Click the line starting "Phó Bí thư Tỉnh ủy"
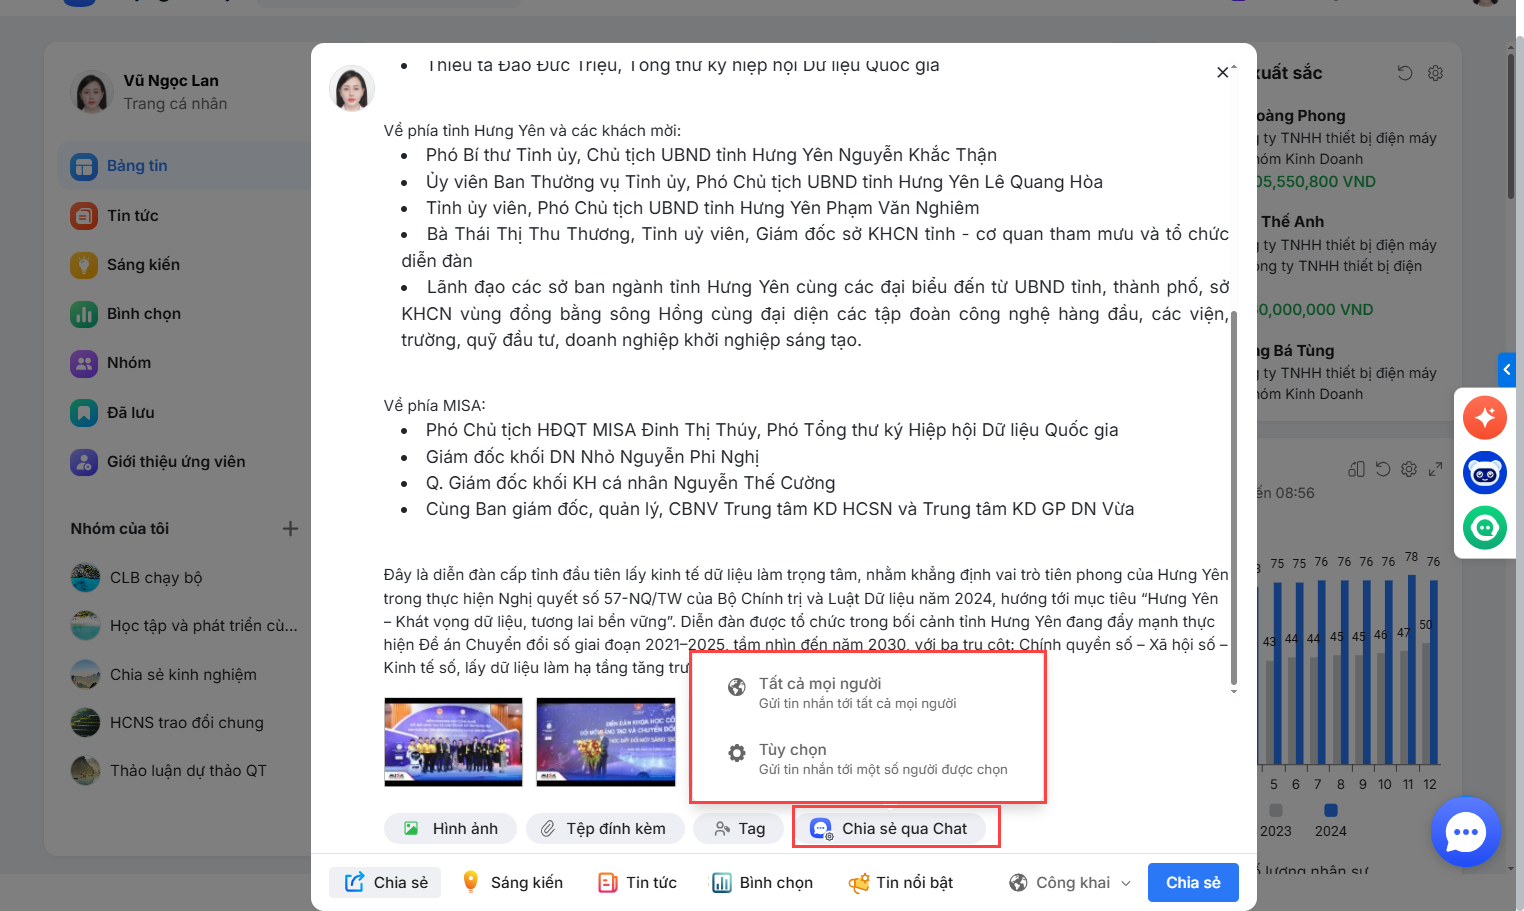 pos(711,155)
